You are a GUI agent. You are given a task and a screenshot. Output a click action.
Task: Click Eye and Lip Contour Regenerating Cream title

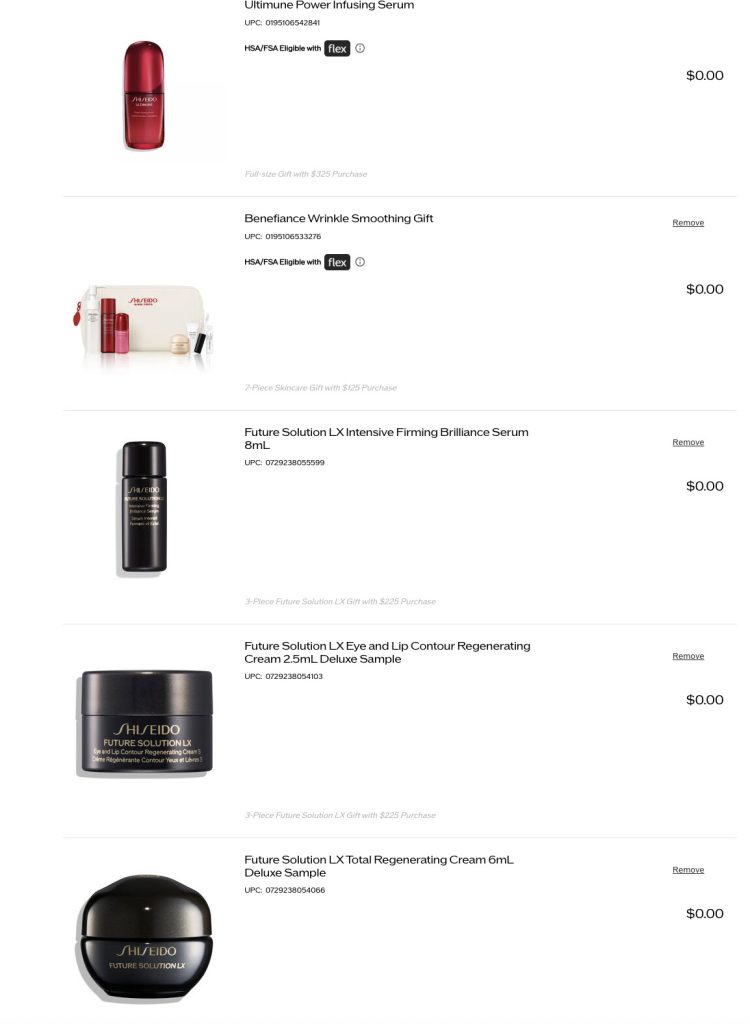387,652
